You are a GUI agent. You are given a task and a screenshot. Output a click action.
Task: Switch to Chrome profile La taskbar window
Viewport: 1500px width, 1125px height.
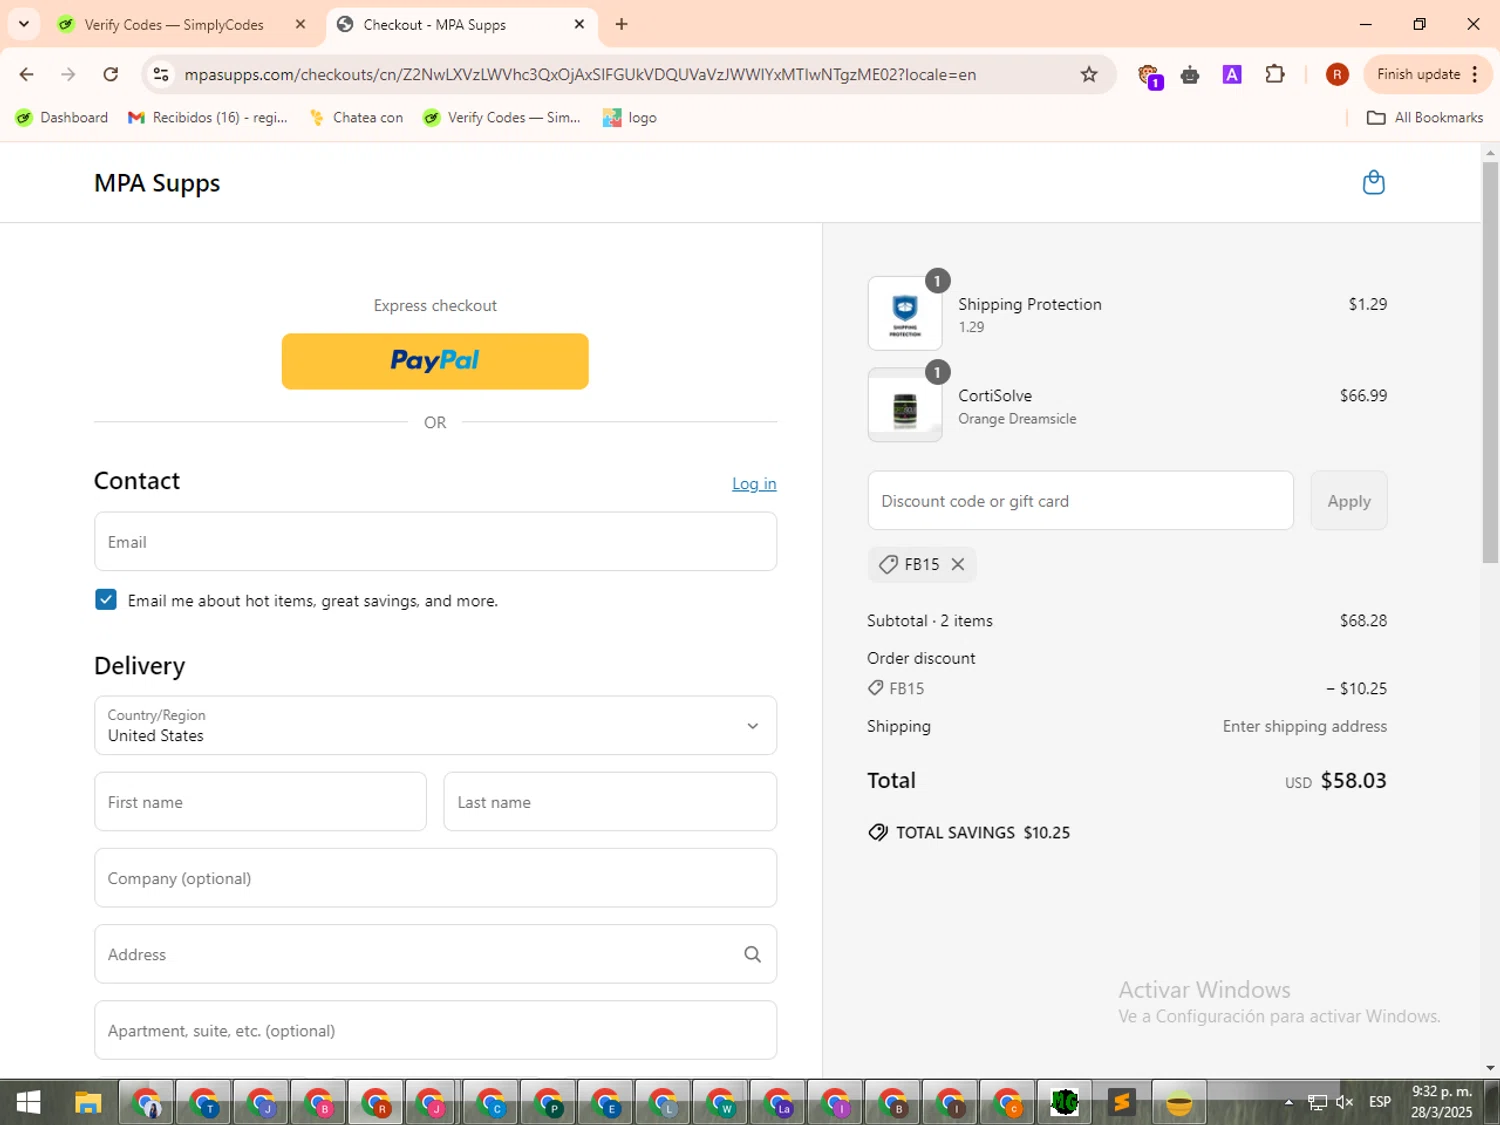click(x=778, y=1103)
